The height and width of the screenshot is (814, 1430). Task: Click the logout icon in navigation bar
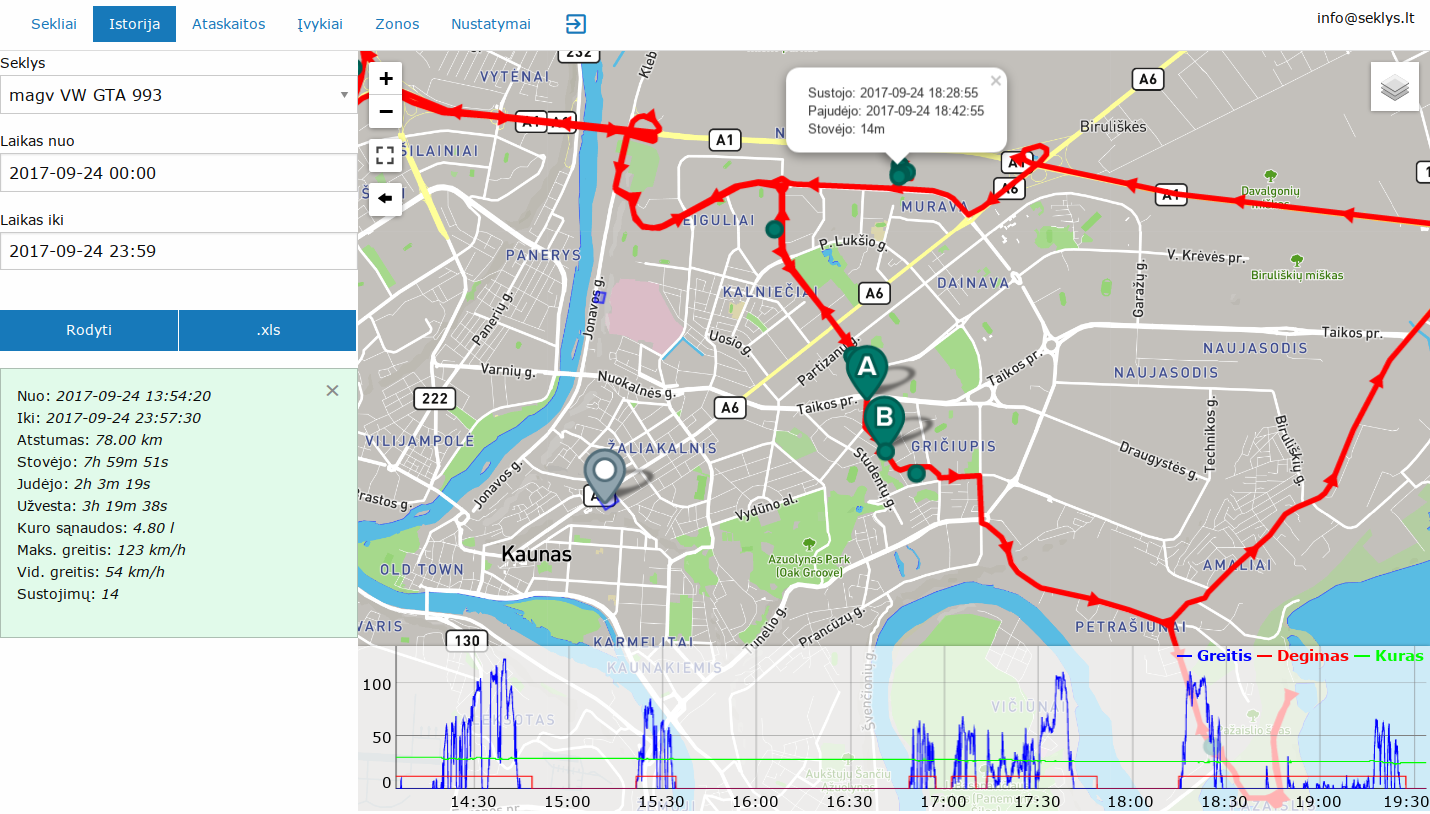[x=576, y=24]
